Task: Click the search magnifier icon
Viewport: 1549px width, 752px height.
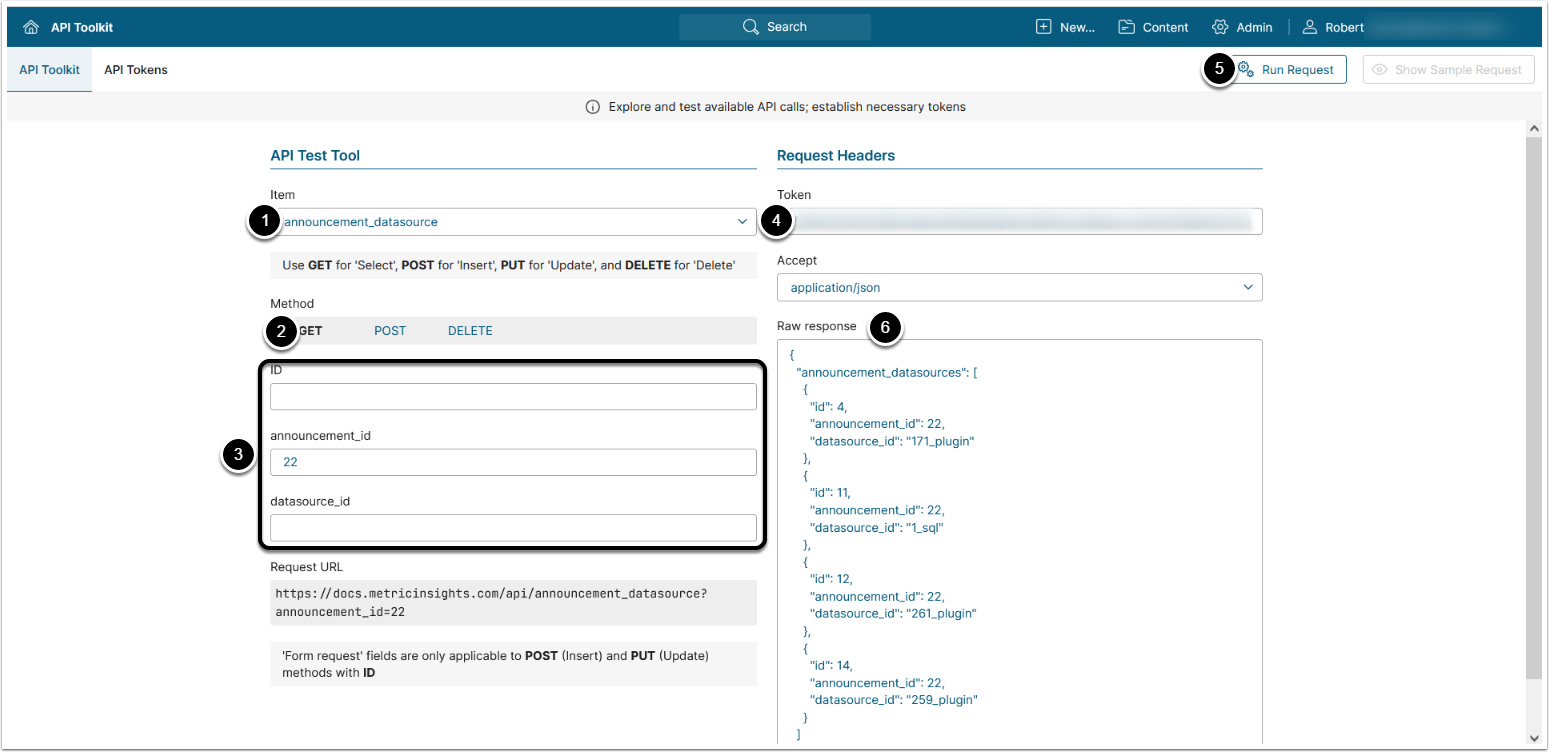Action: coord(751,27)
